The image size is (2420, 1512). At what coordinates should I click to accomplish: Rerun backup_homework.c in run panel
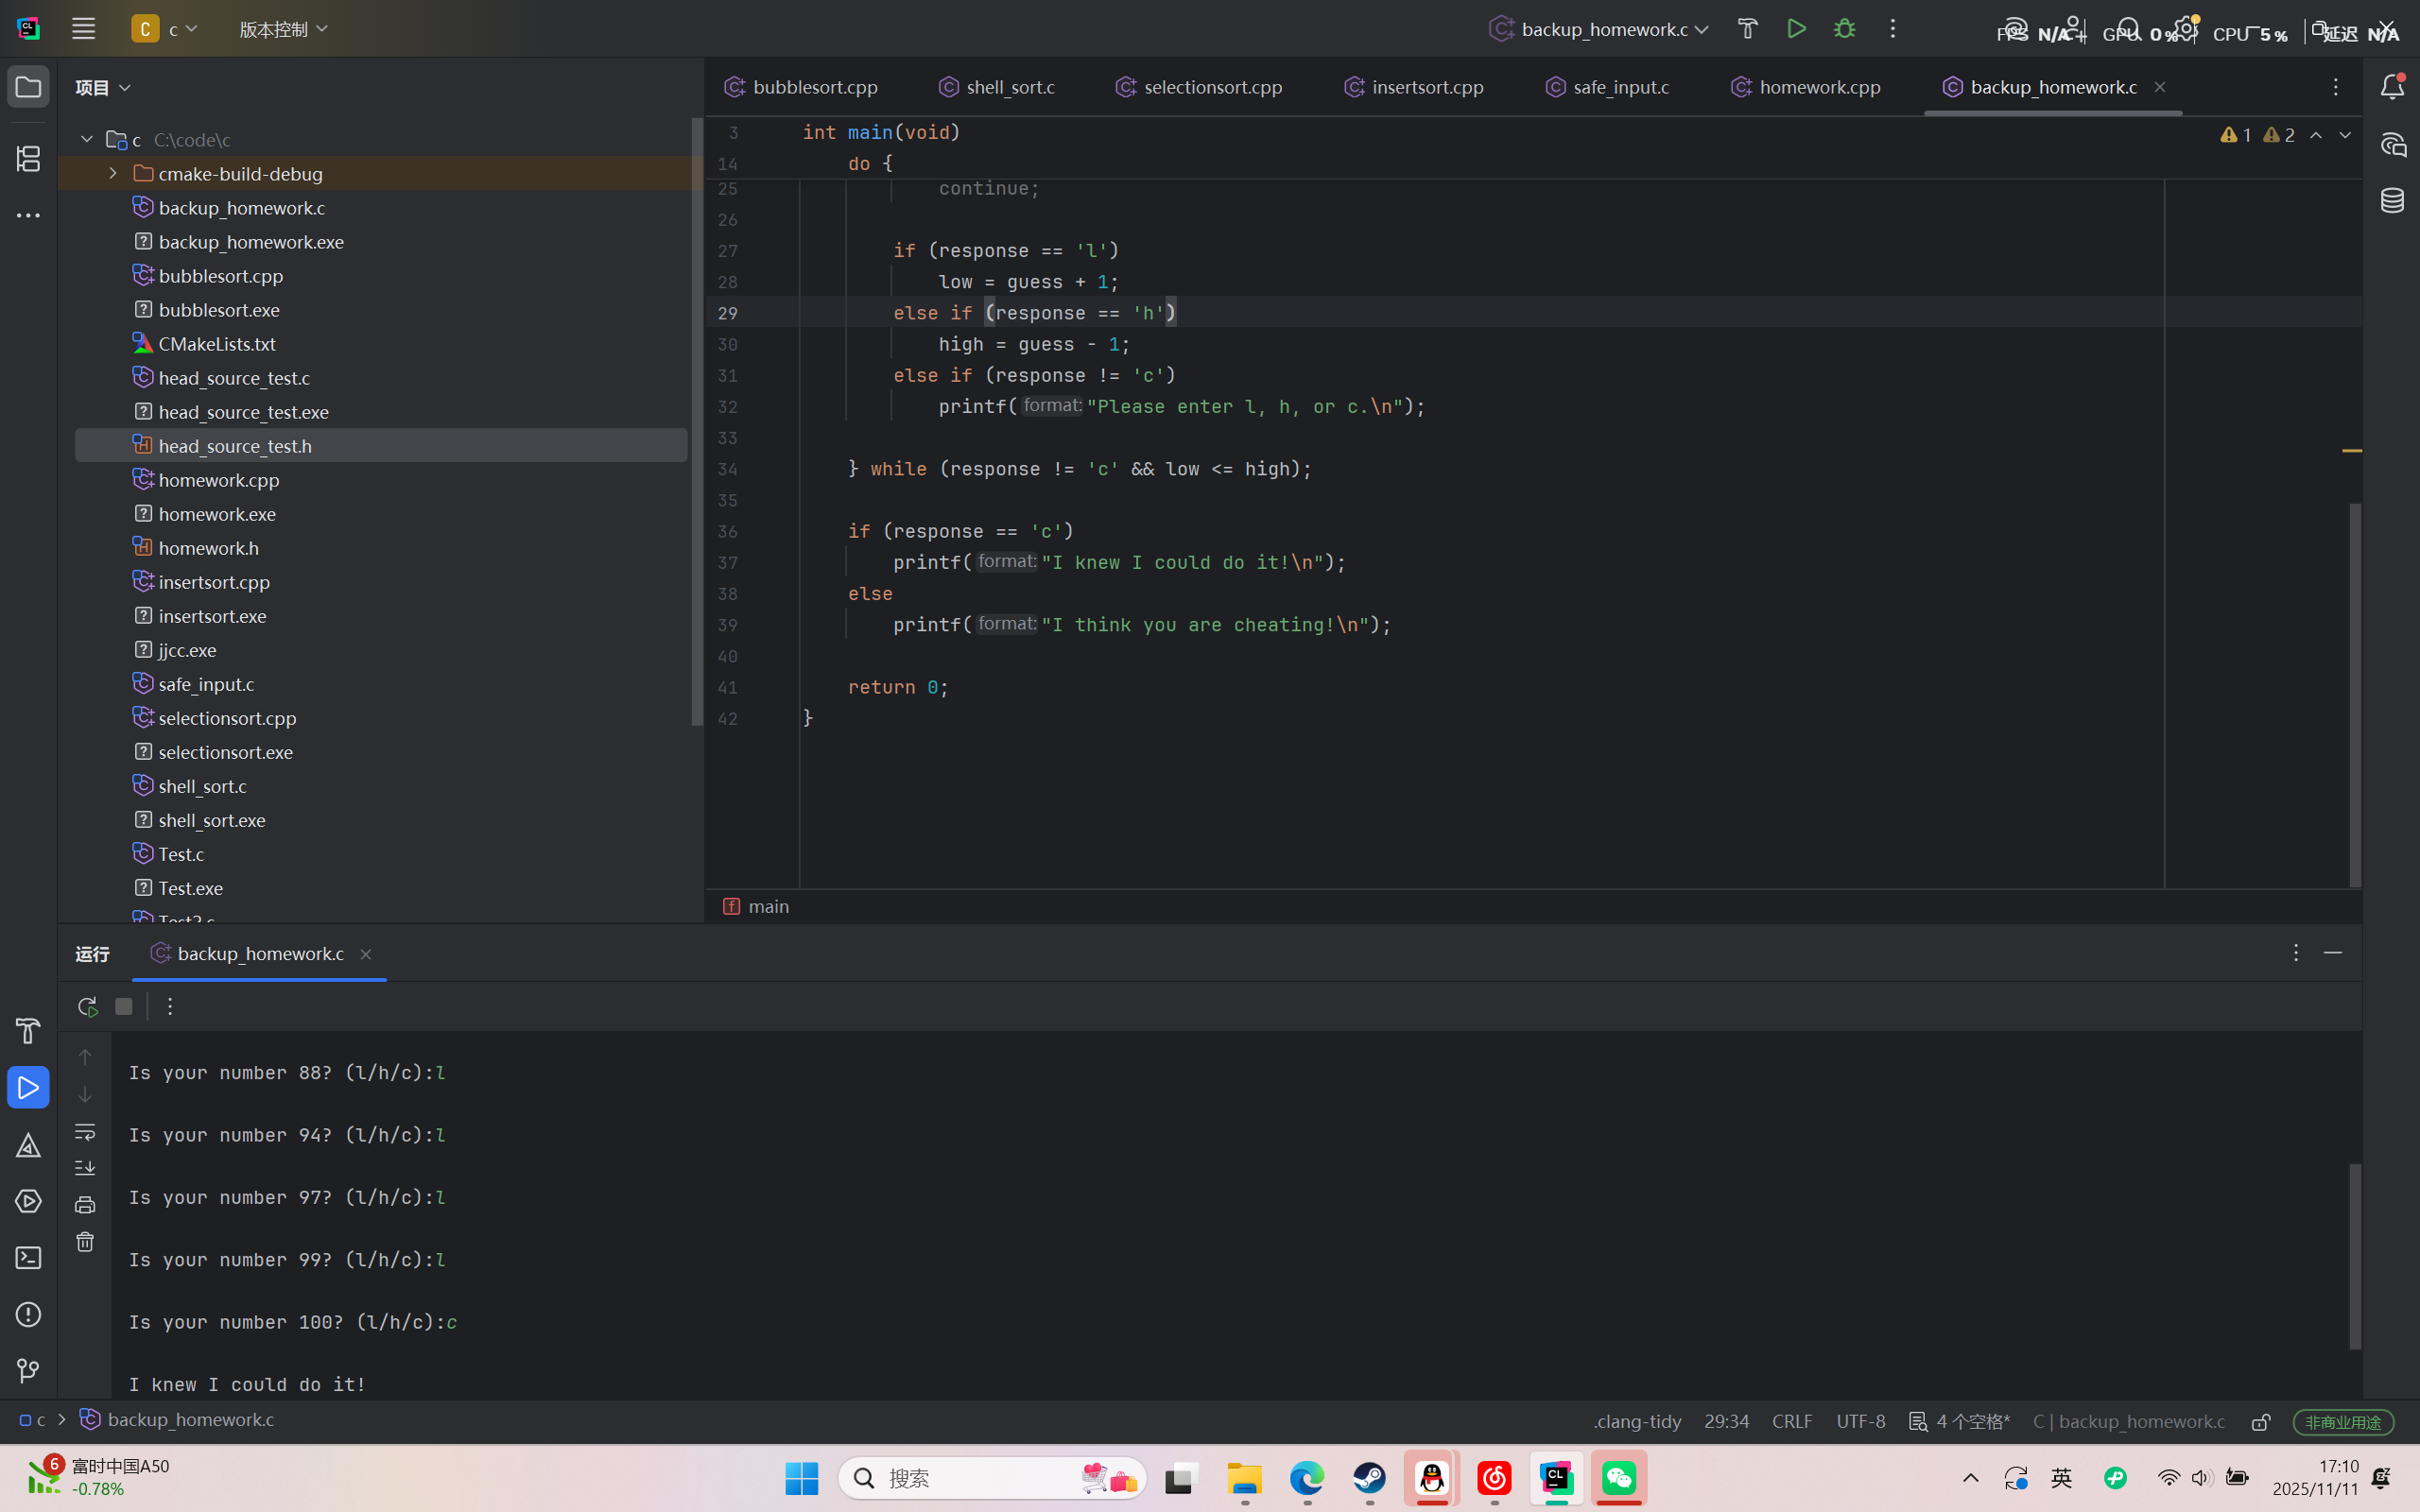[x=87, y=1006]
